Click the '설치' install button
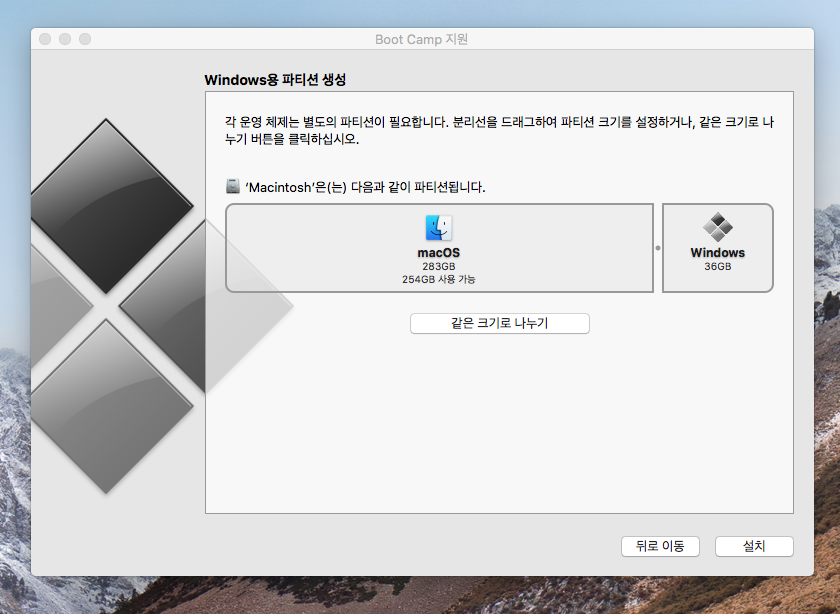The image size is (840, 614). (754, 546)
